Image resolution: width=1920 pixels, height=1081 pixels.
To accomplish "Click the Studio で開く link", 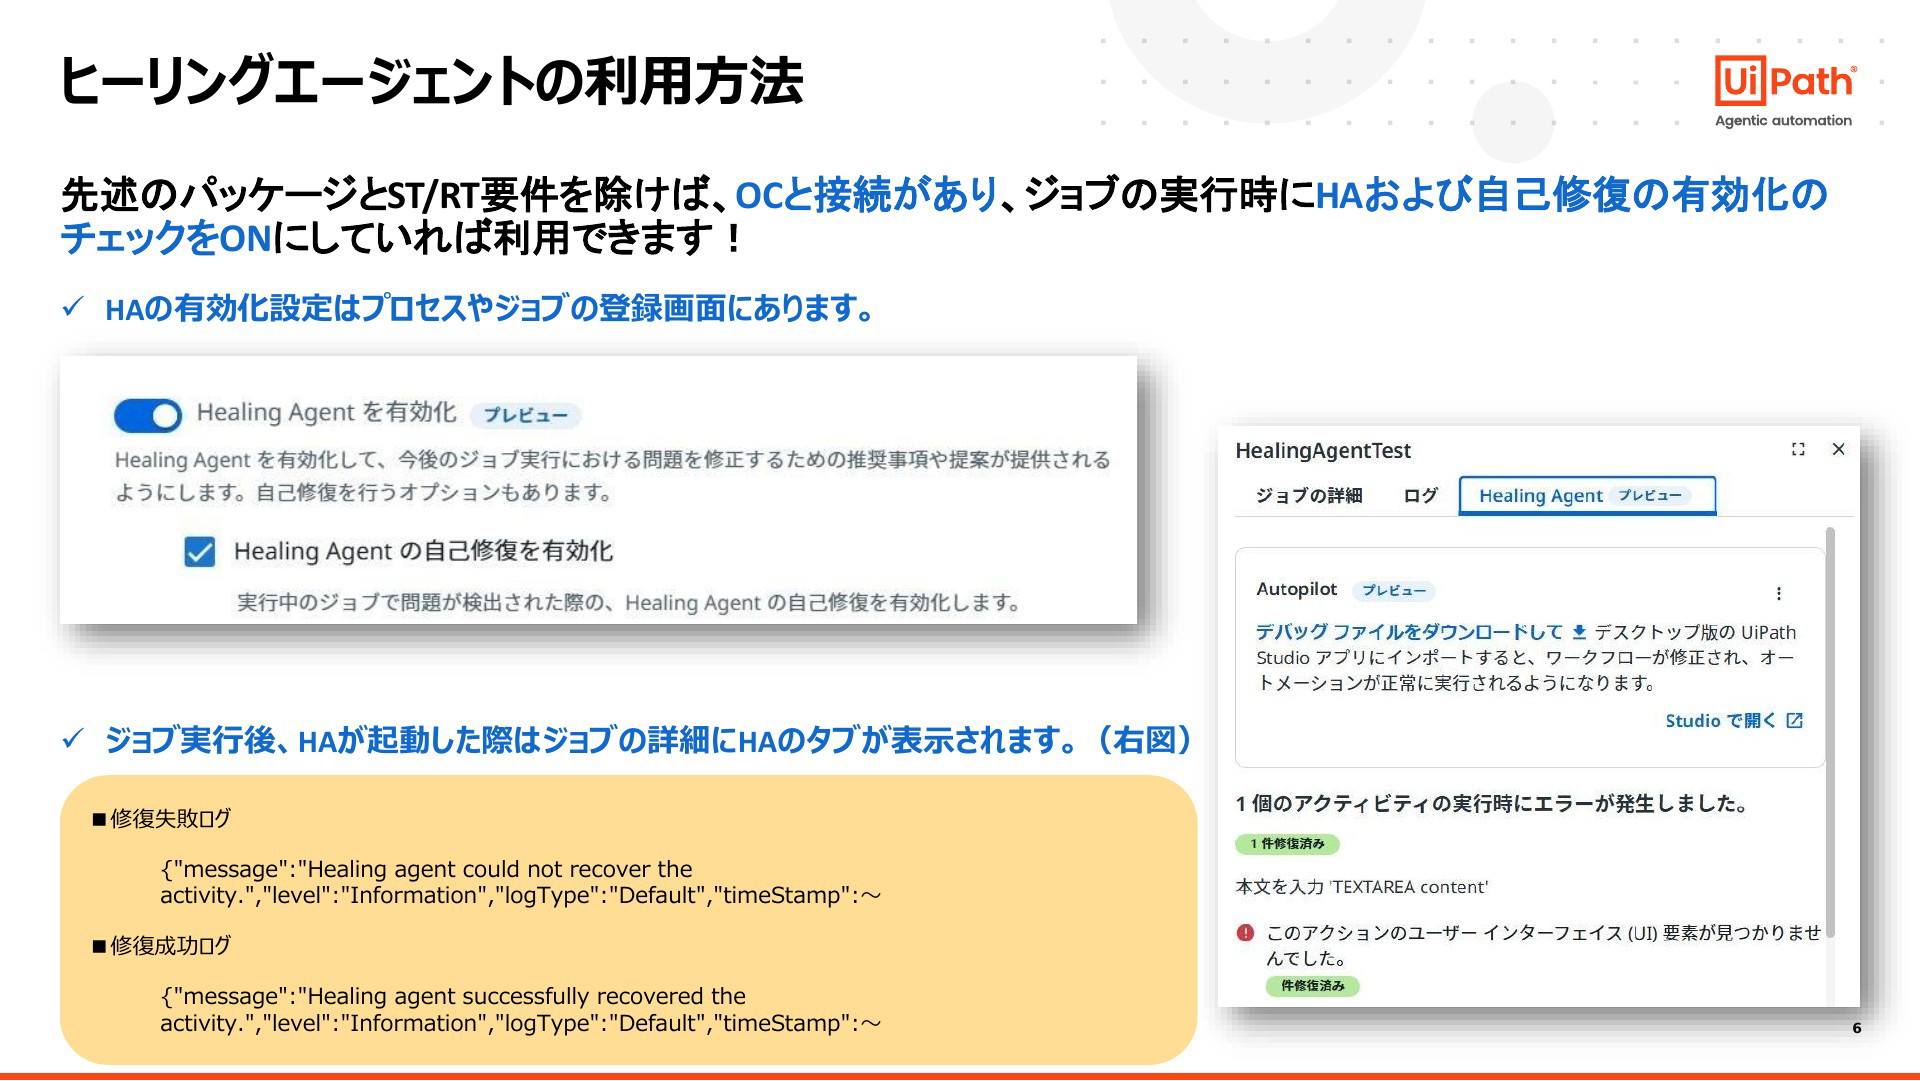I will pyautogui.click(x=1720, y=721).
